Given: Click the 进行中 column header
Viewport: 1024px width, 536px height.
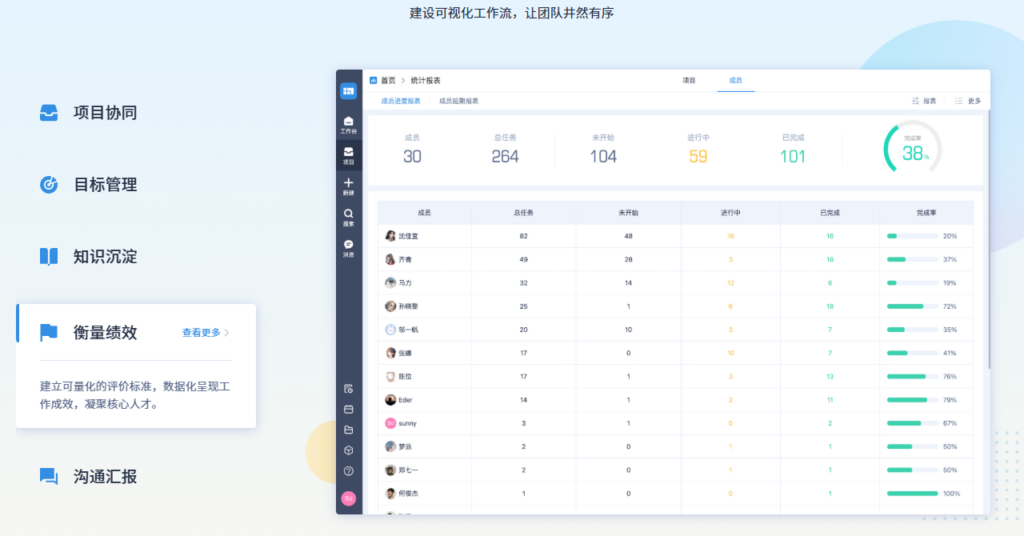Looking at the screenshot, I should [x=731, y=213].
